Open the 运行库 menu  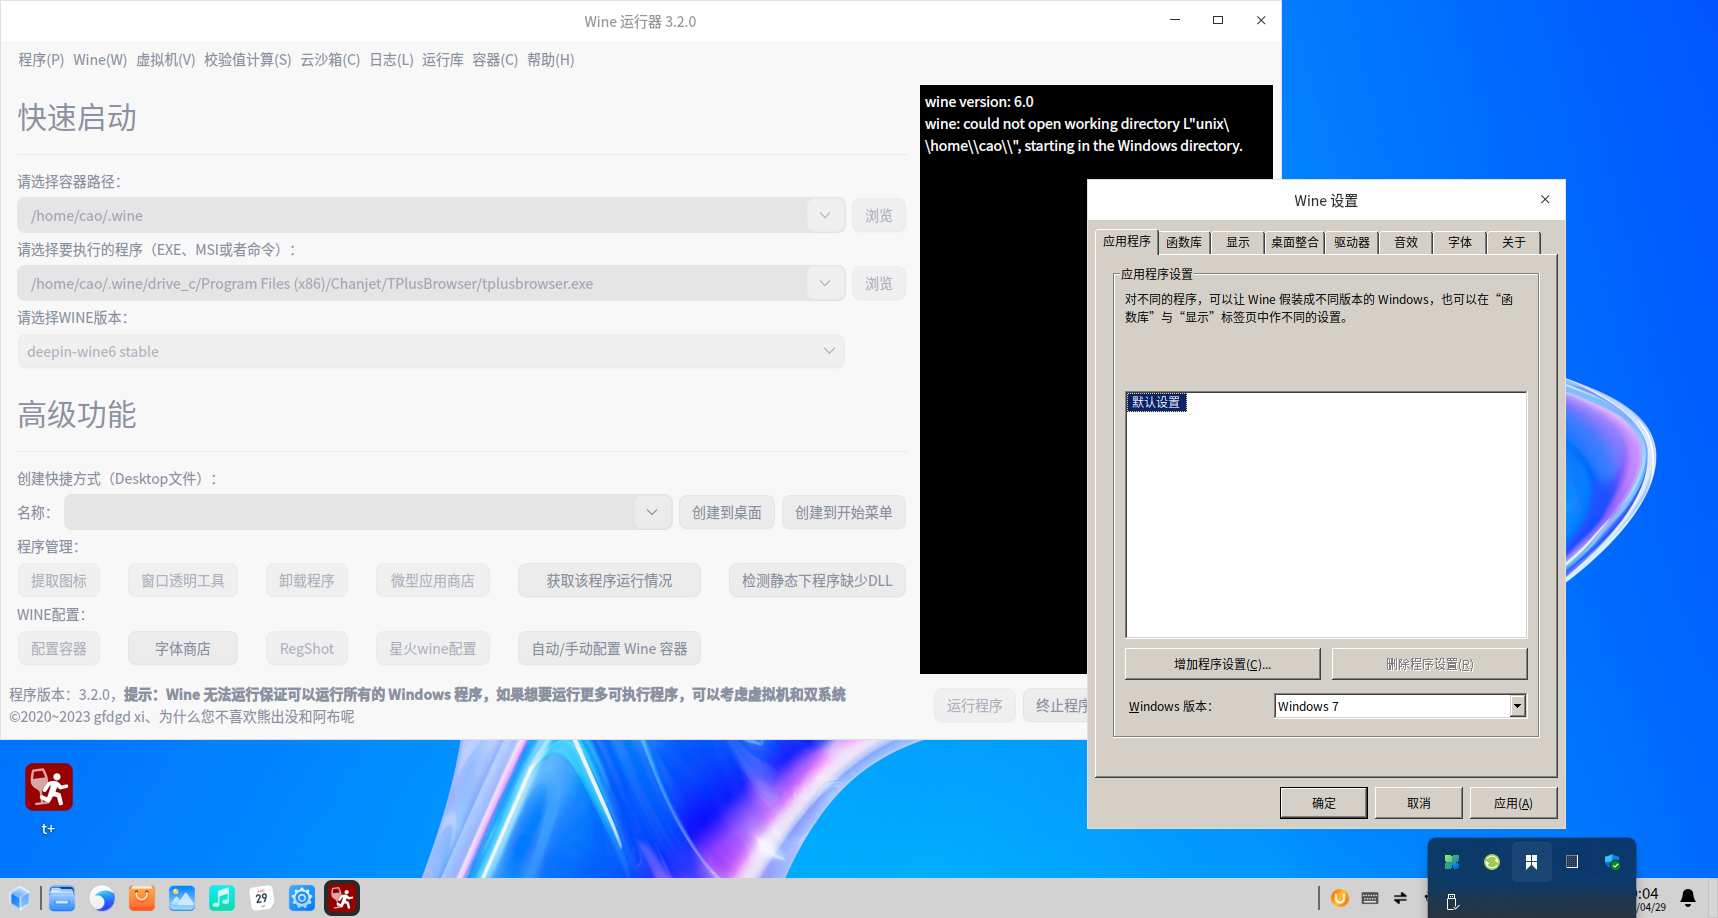(x=443, y=60)
